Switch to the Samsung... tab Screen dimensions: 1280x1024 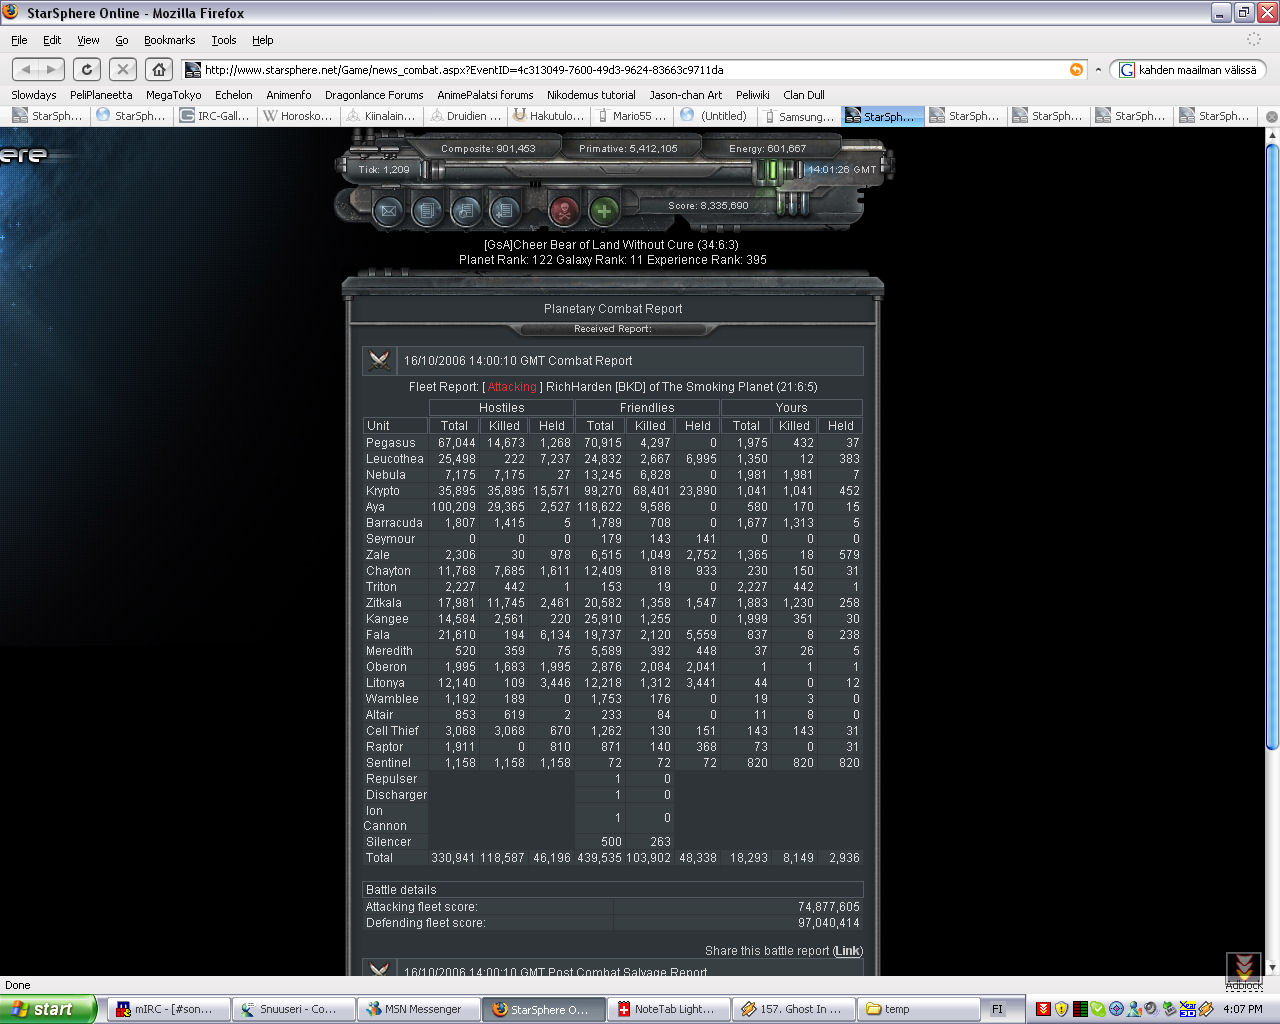797,116
